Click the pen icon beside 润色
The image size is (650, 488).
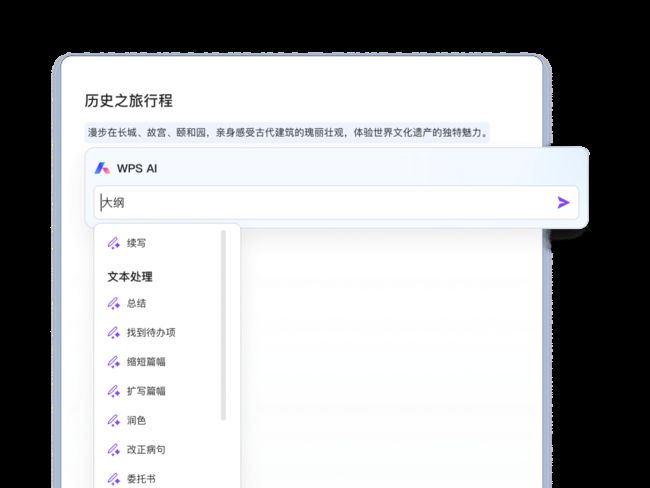pos(114,420)
